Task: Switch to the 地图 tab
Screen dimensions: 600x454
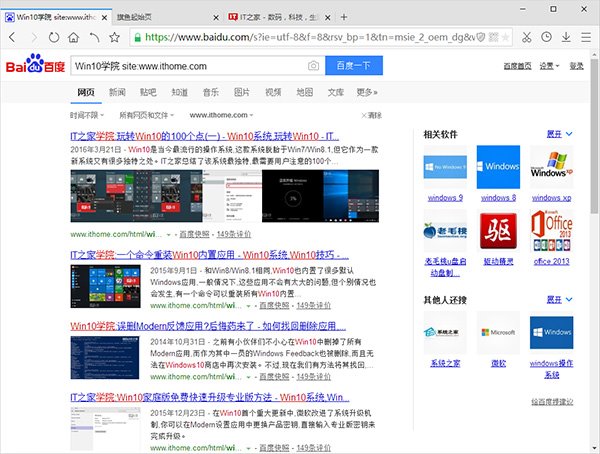Action: pyautogui.click(x=305, y=92)
